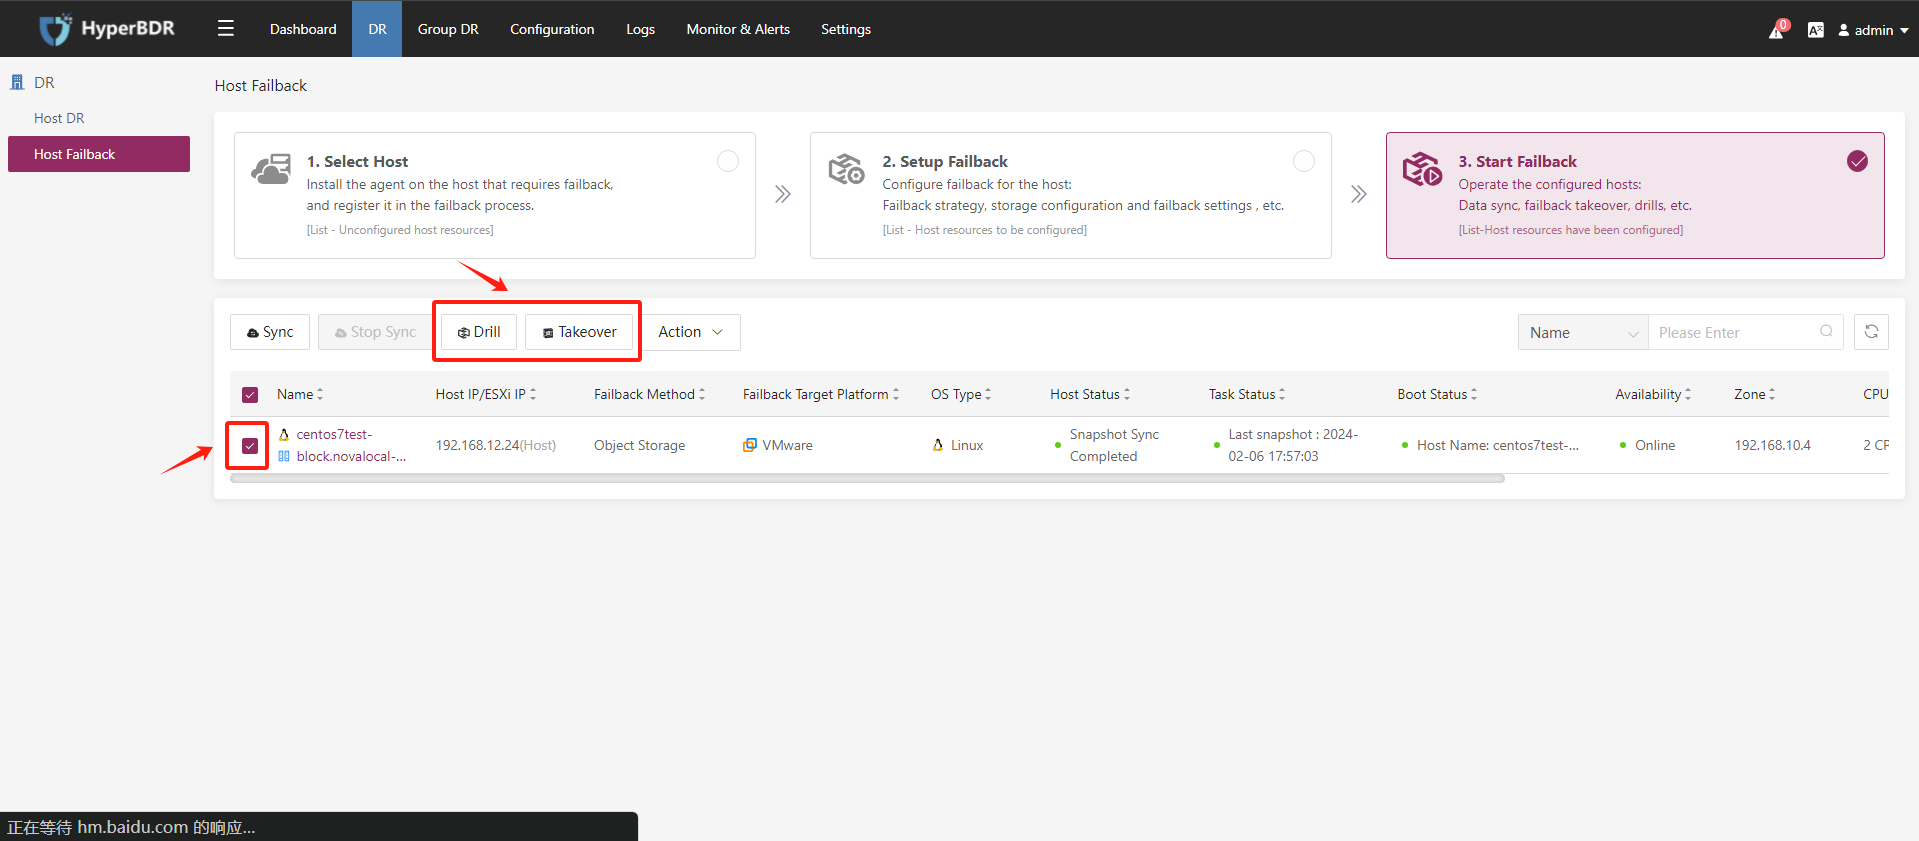Refresh the host list
The height and width of the screenshot is (841, 1919).
1871,332
